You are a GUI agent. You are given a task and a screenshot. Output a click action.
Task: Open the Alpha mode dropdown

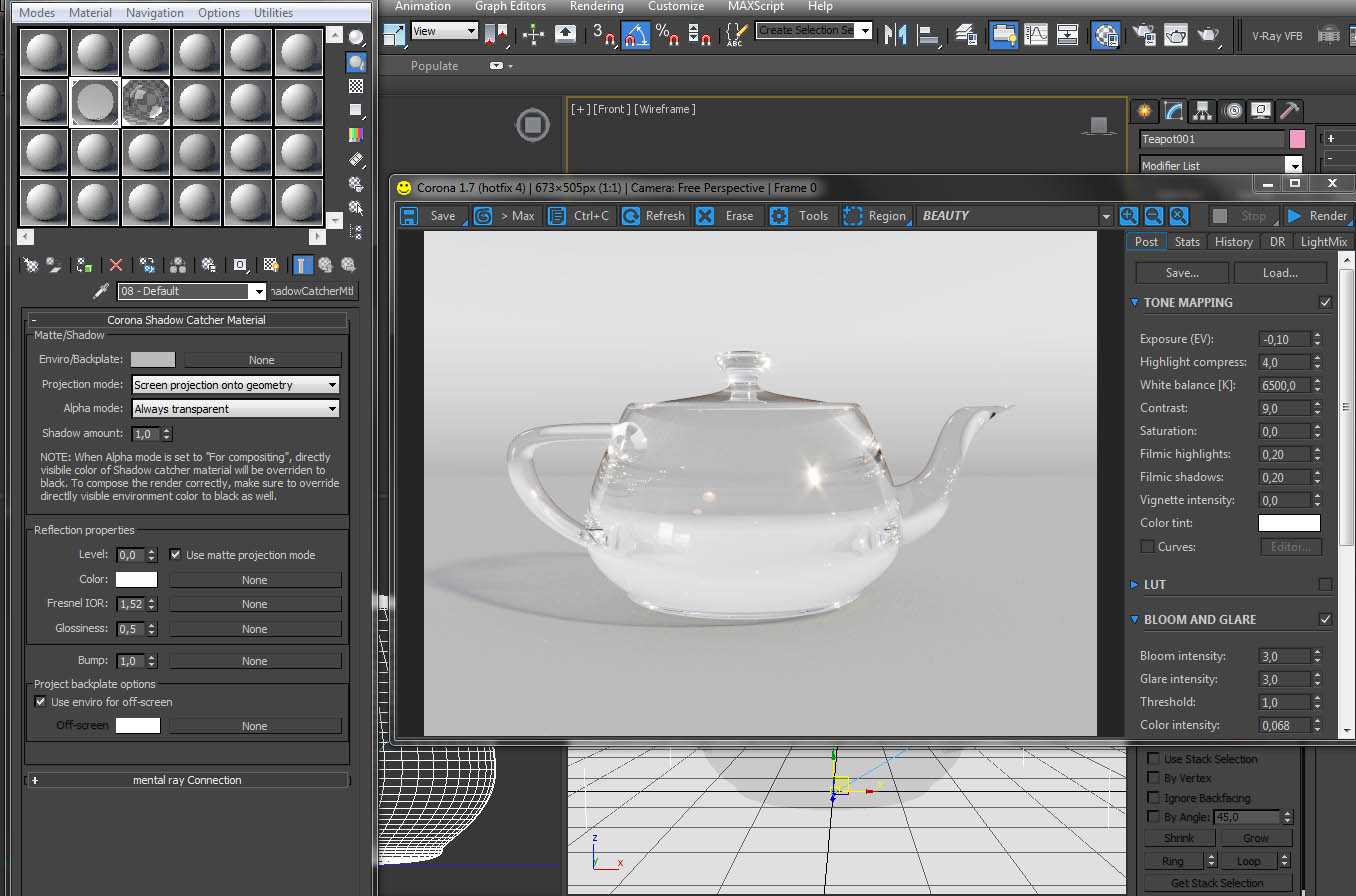[x=235, y=409]
